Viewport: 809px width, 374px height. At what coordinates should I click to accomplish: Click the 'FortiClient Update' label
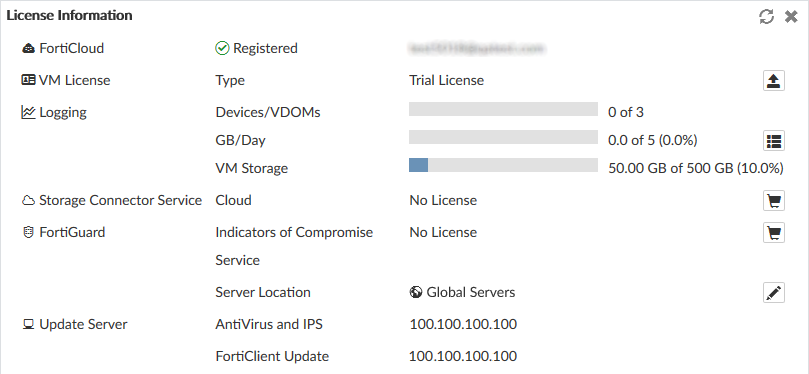[272, 356]
